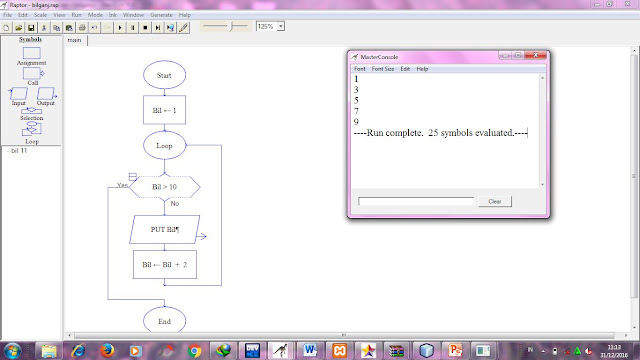Click 'Run complete. 25 symbols evaluated' console line
640x360 pixels.
click(x=440, y=133)
